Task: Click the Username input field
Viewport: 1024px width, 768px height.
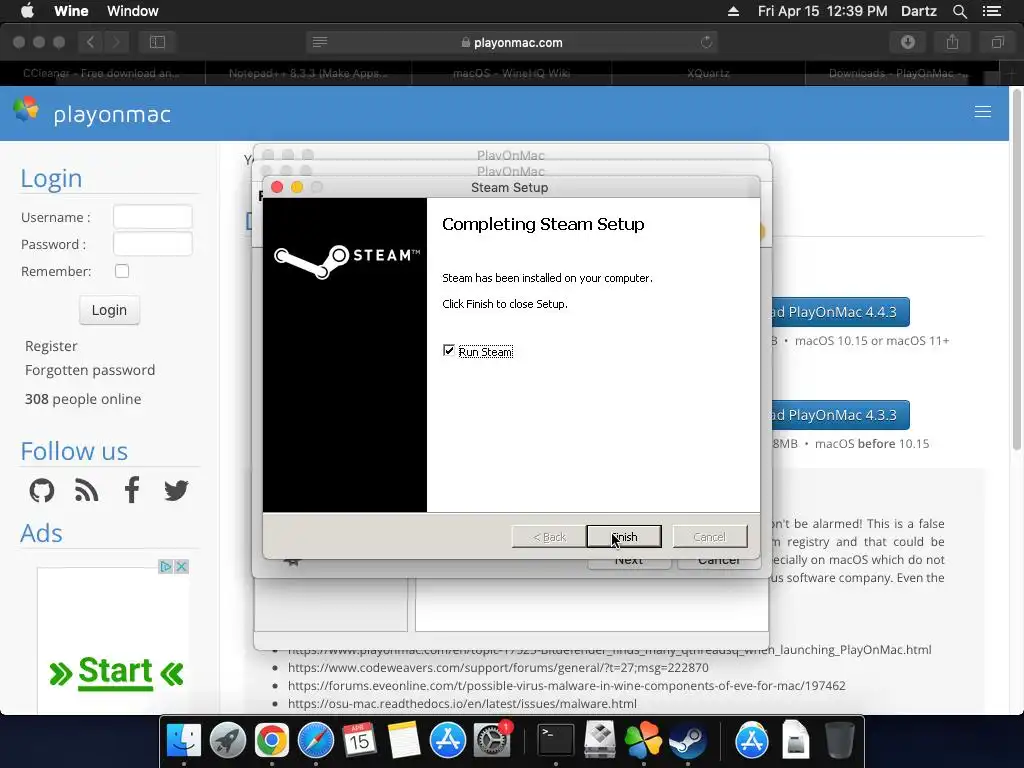Action: [x=153, y=217]
